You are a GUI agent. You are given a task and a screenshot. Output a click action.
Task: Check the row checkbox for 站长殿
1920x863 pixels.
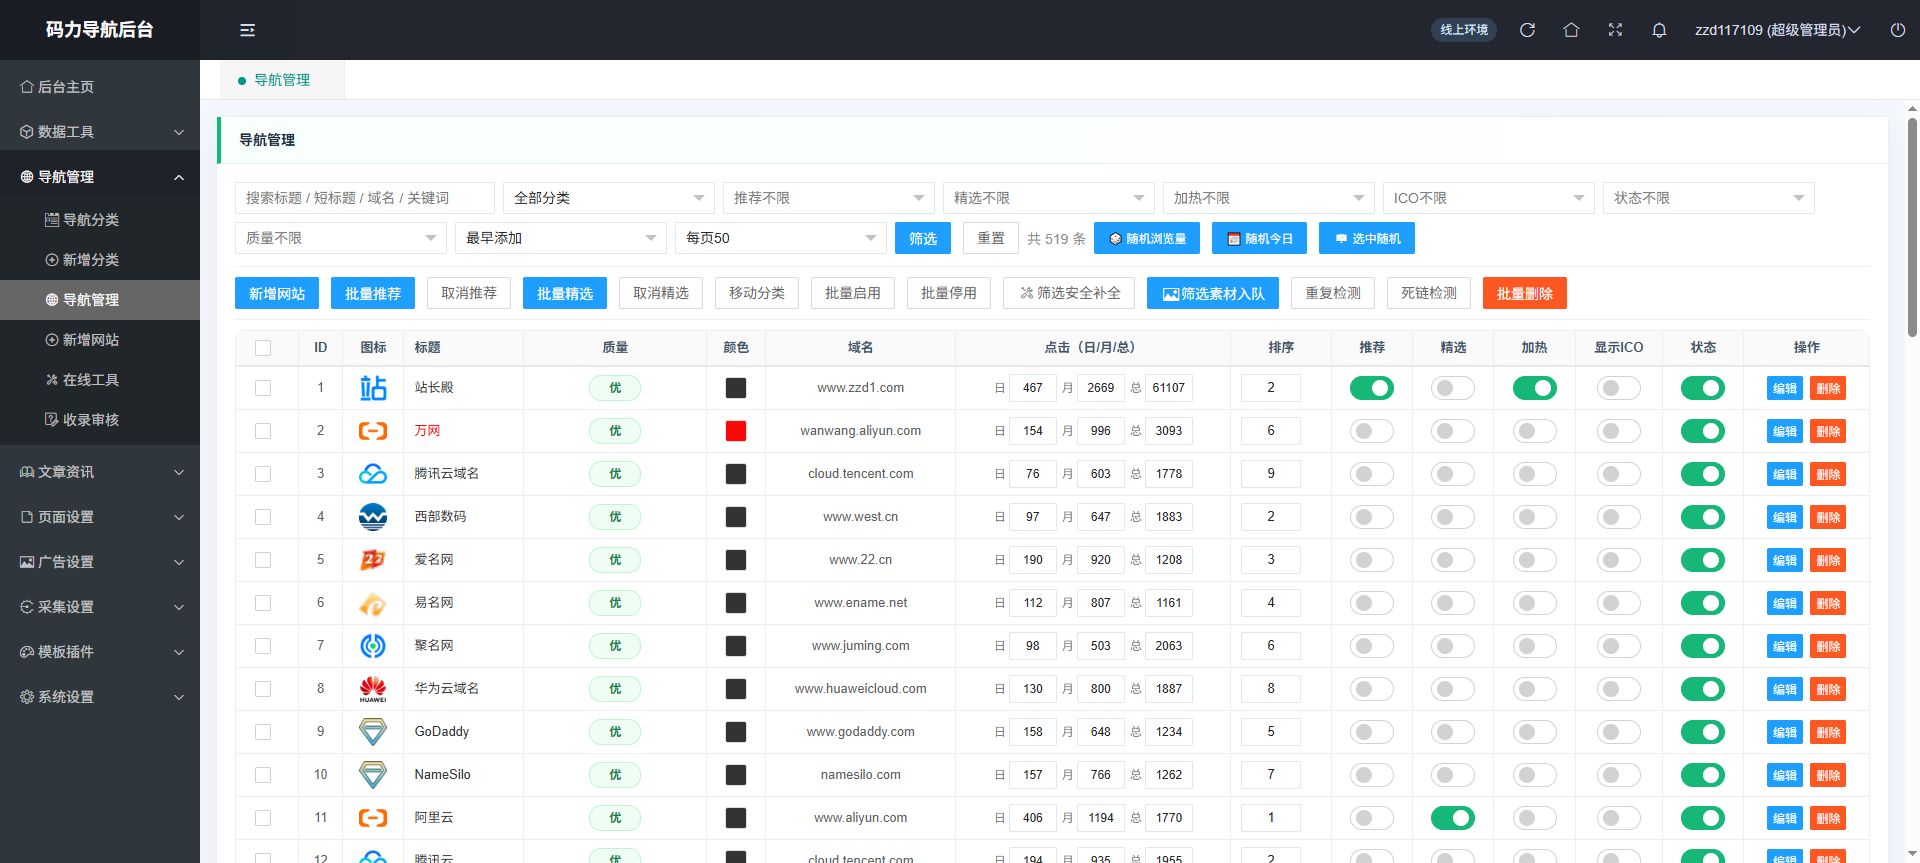coord(263,388)
